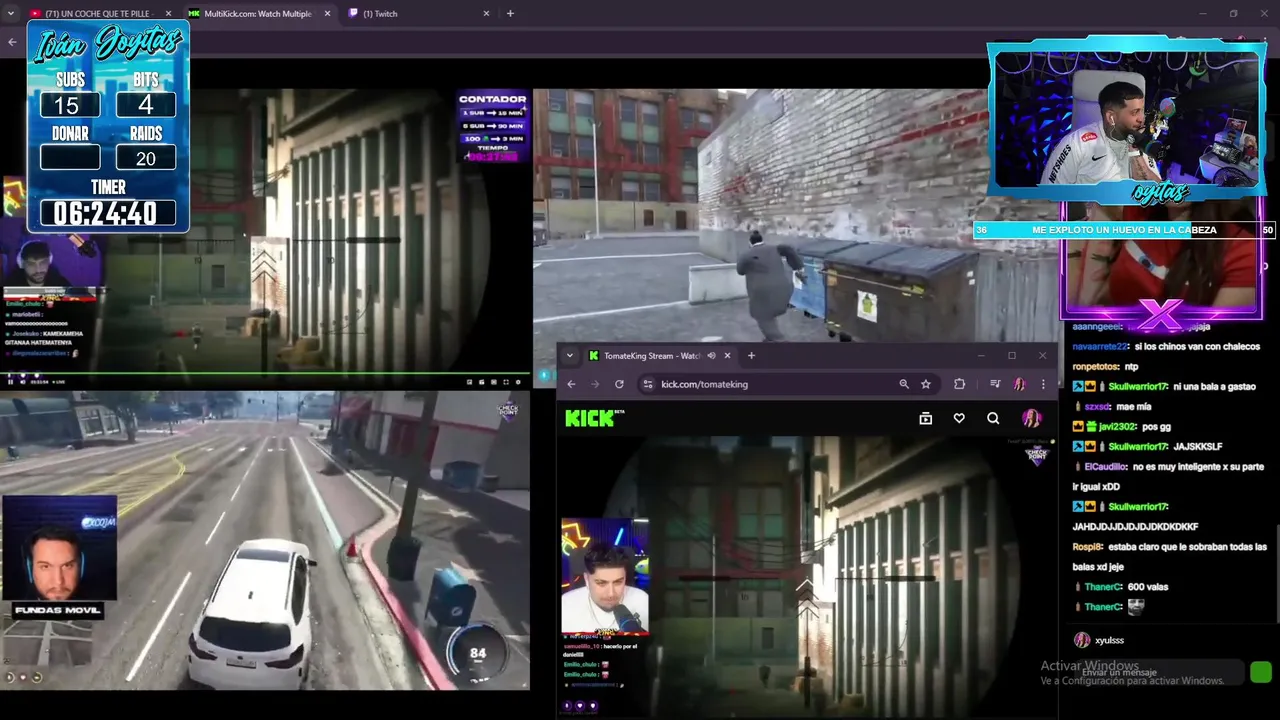Viewport: 1280px width, 720px height.
Task: Open the Chrome profile avatar in the Kick window
Action: 1019,384
